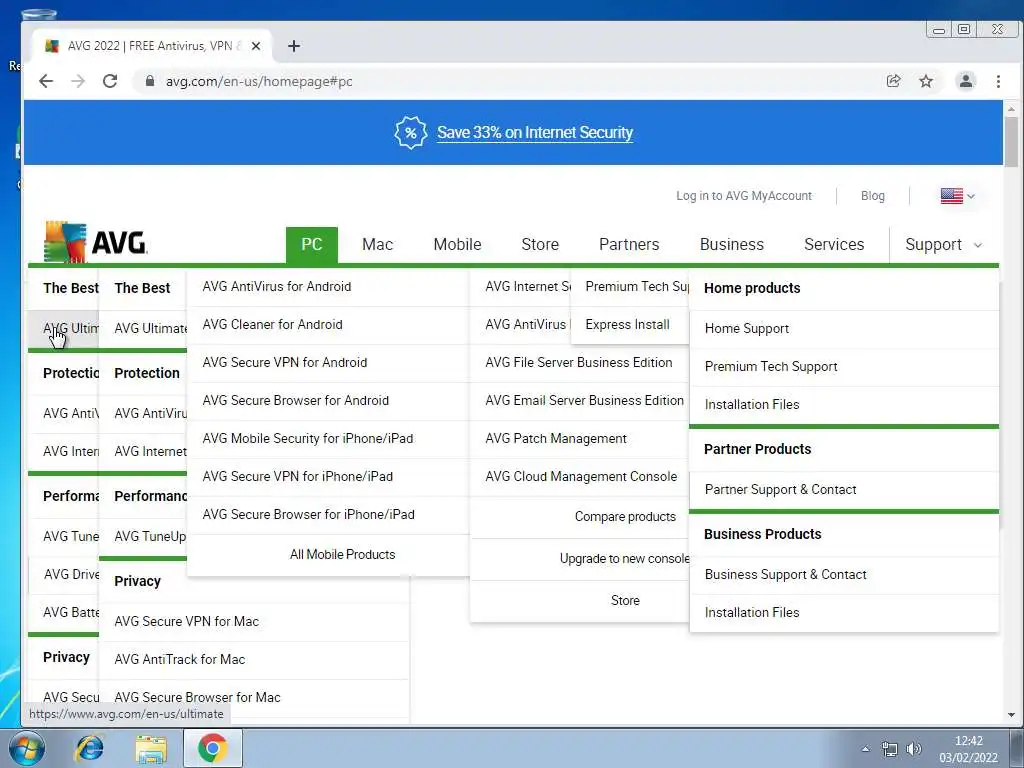The height and width of the screenshot is (768, 1024).
Task: Close the AVG 2022 browser tab
Action: 256,46
